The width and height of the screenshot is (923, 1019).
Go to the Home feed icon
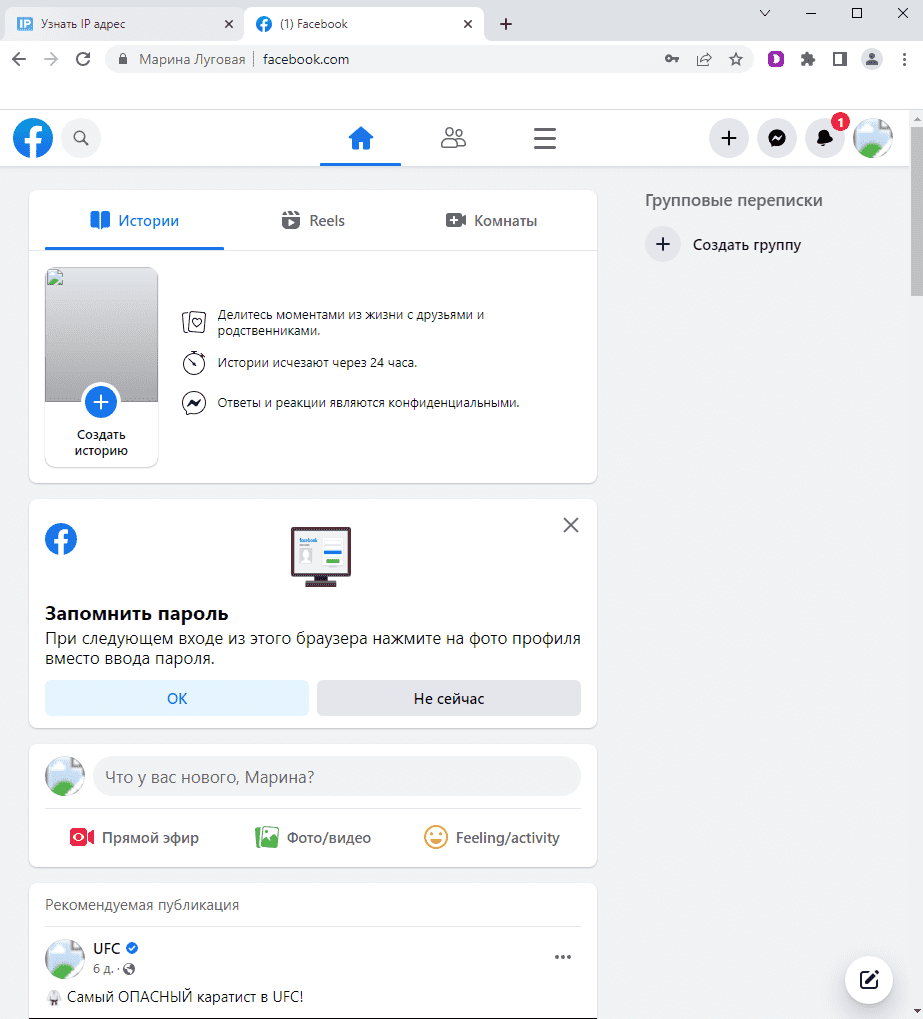click(x=360, y=139)
